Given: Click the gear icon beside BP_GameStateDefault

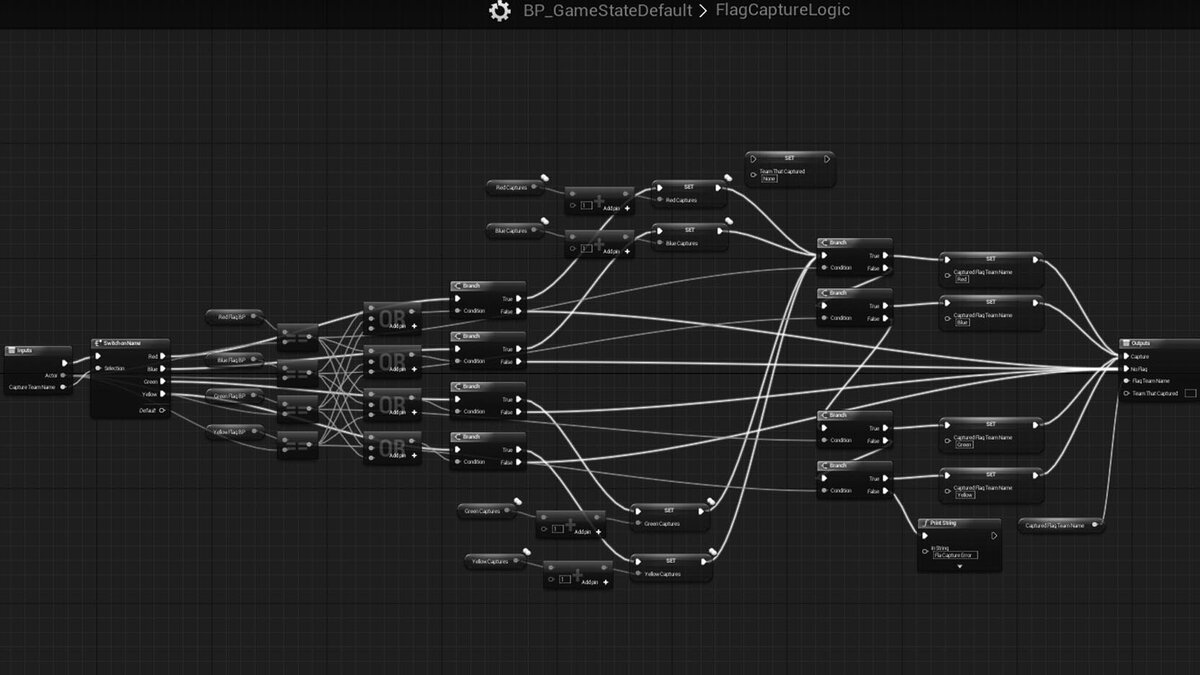Looking at the screenshot, I should tap(499, 12).
